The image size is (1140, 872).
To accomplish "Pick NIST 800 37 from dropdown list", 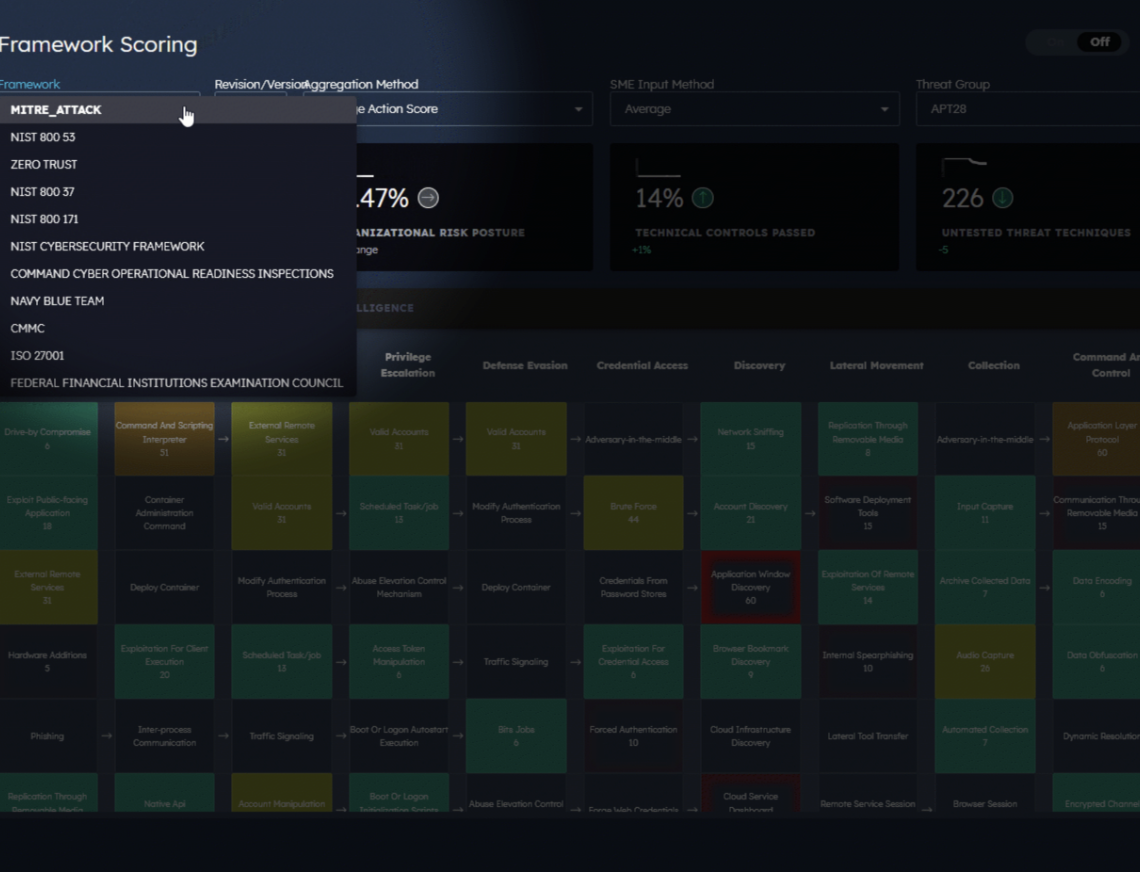I will click(x=178, y=192).
